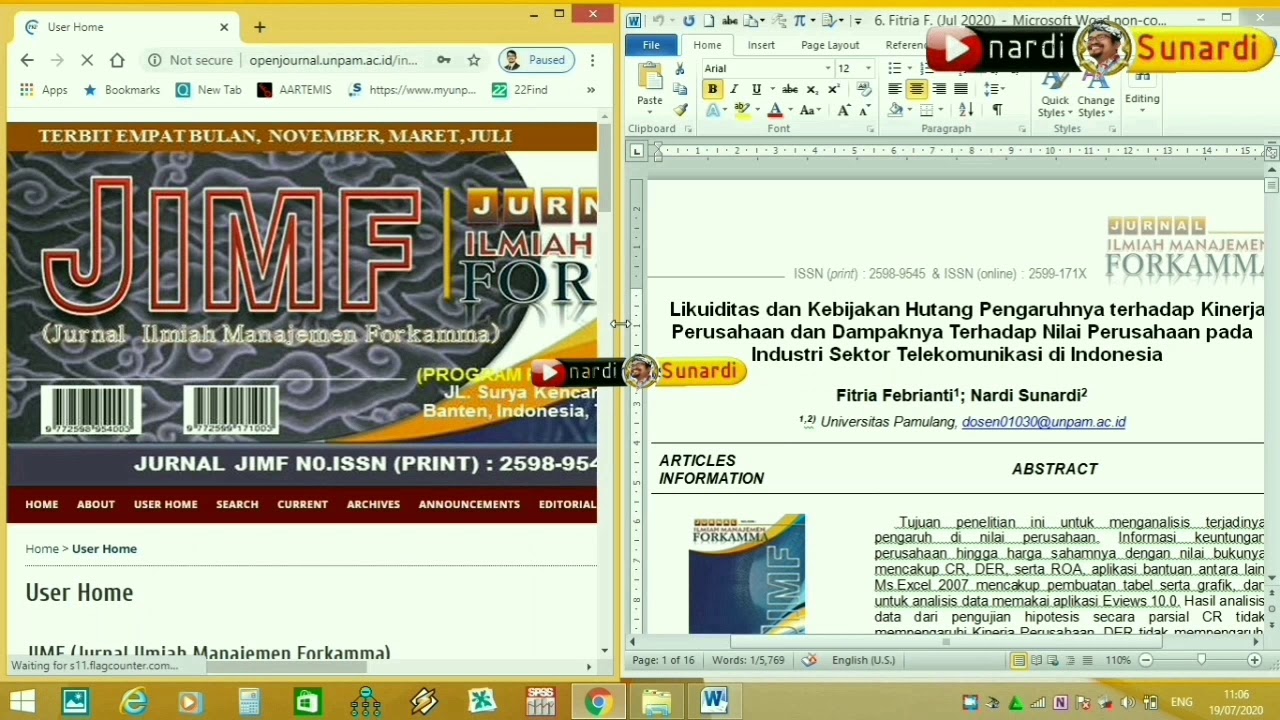The image size is (1280, 720).
Task: Open Apps shortcut in bookmarks bar
Action: (x=43, y=90)
